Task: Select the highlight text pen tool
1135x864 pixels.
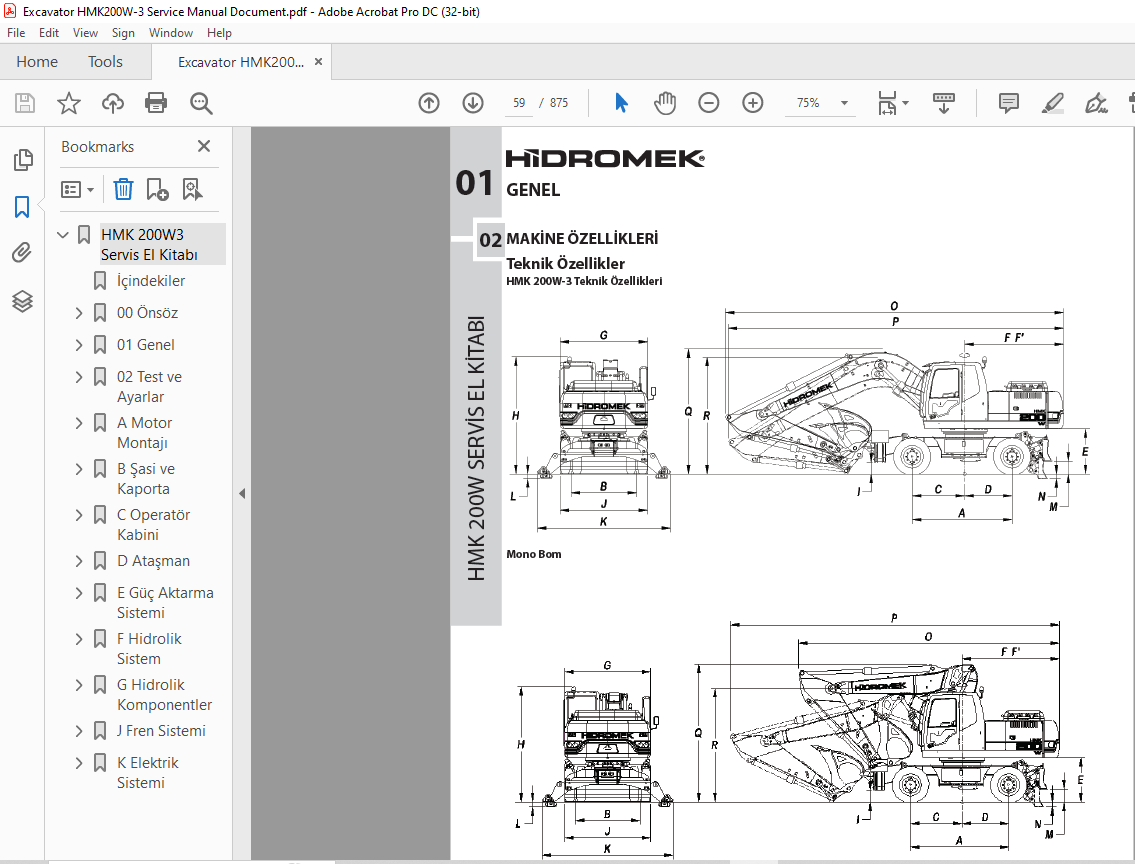Action: pos(1052,103)
